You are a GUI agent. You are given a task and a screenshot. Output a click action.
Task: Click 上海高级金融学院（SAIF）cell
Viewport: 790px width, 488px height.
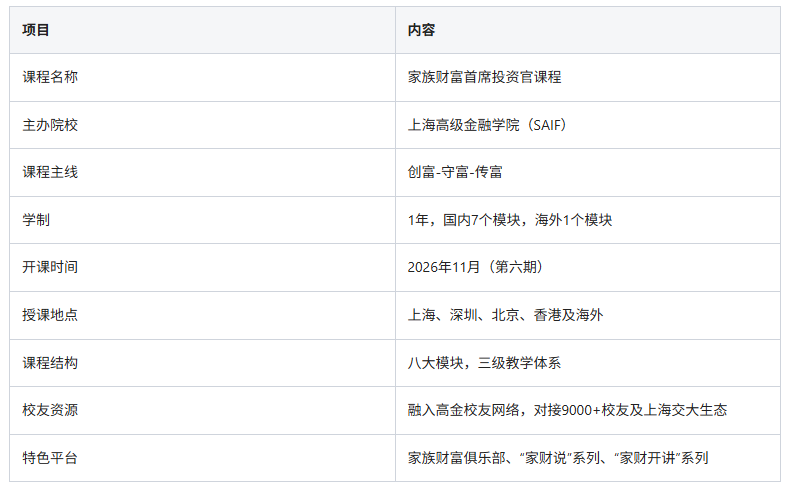[x=487, y=125]
